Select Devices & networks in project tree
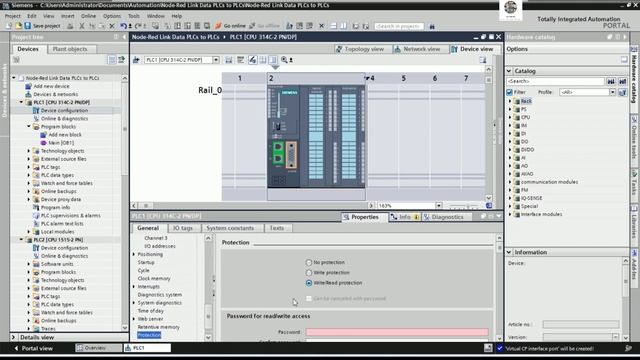 coord(56,94)
